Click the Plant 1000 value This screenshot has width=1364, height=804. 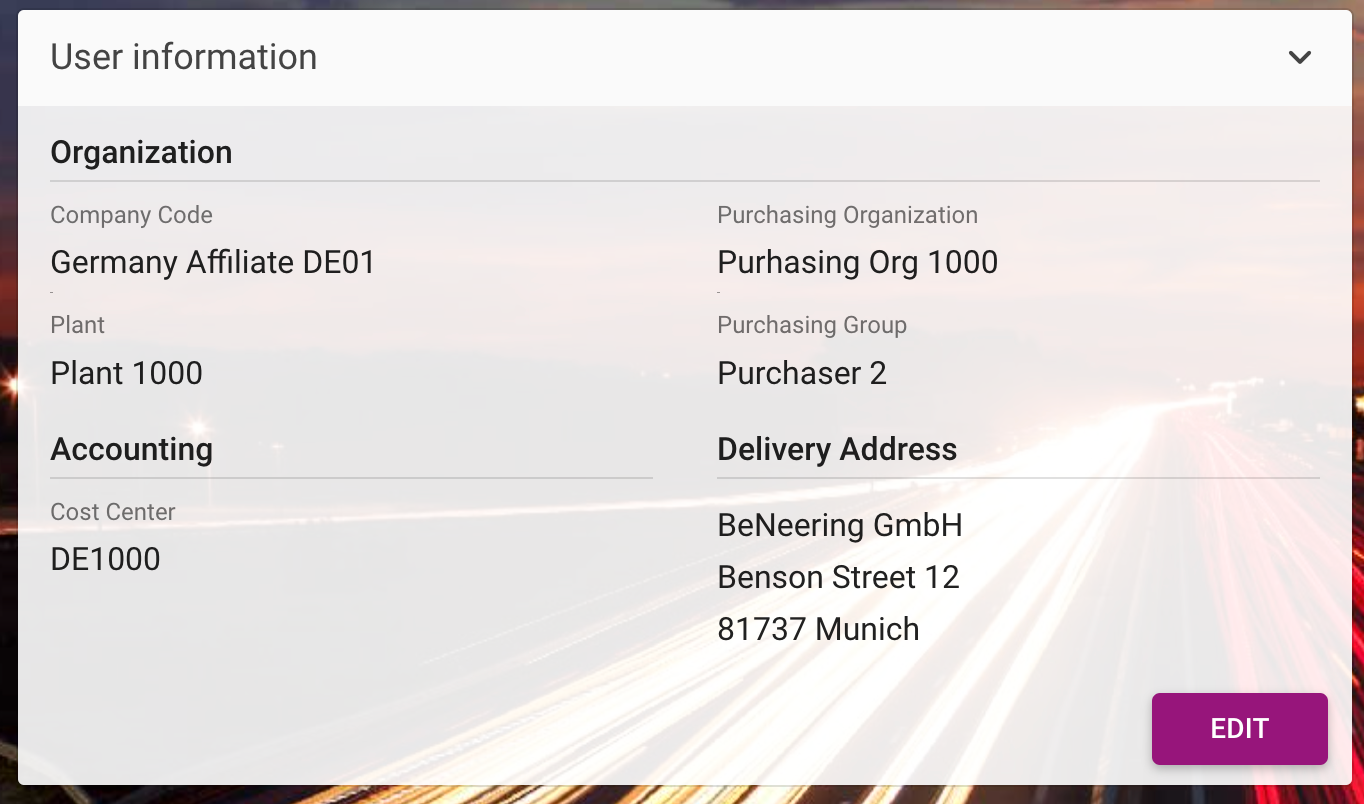(x=126, y=373)
